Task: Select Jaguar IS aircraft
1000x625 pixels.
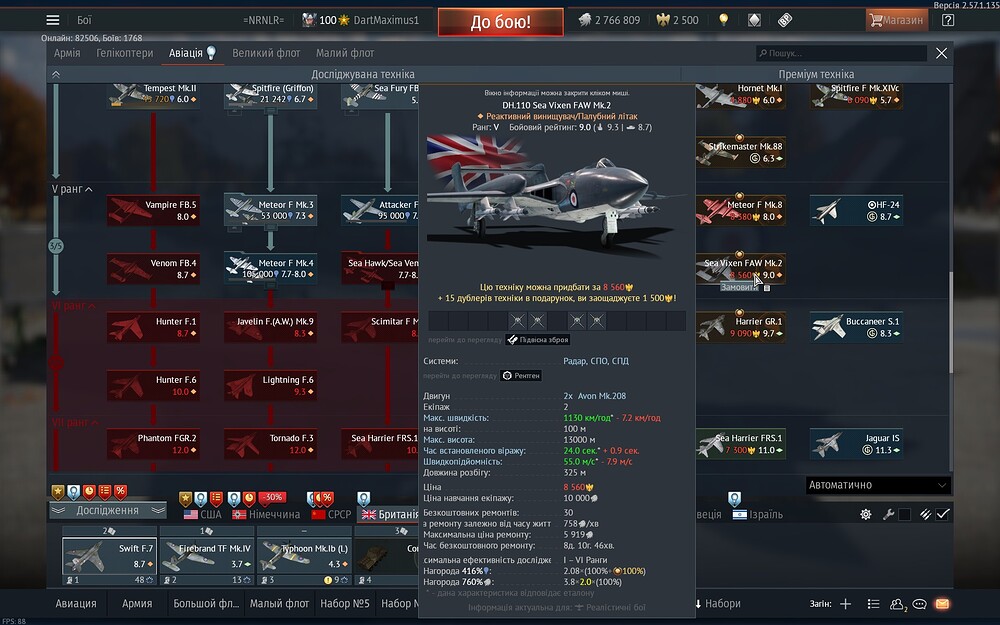Action: (857, 444)
